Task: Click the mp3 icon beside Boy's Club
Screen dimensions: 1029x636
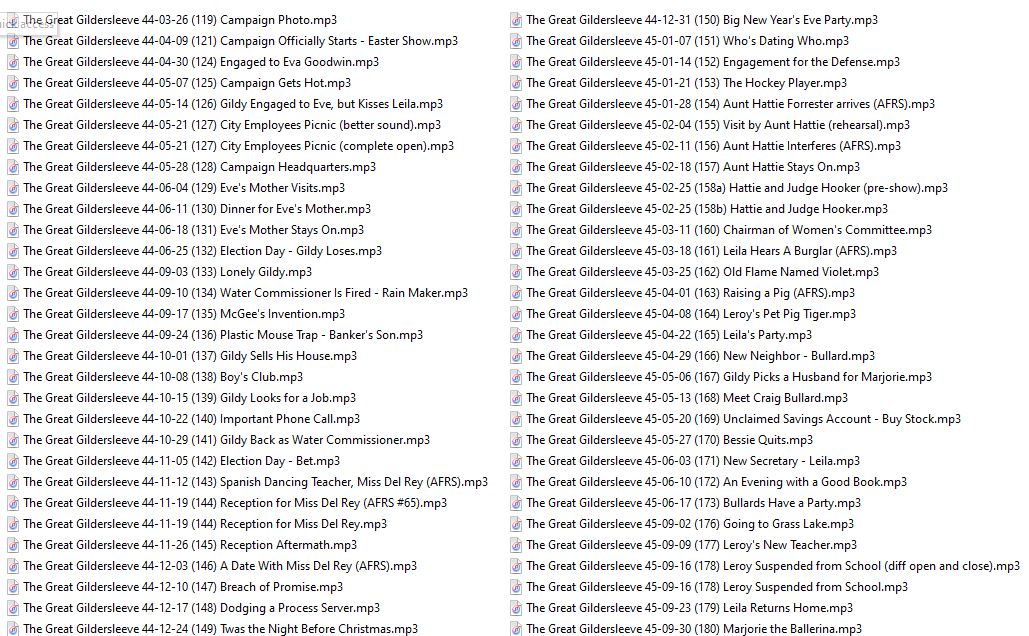Action: pyautogui.click(x=13, y=377)
